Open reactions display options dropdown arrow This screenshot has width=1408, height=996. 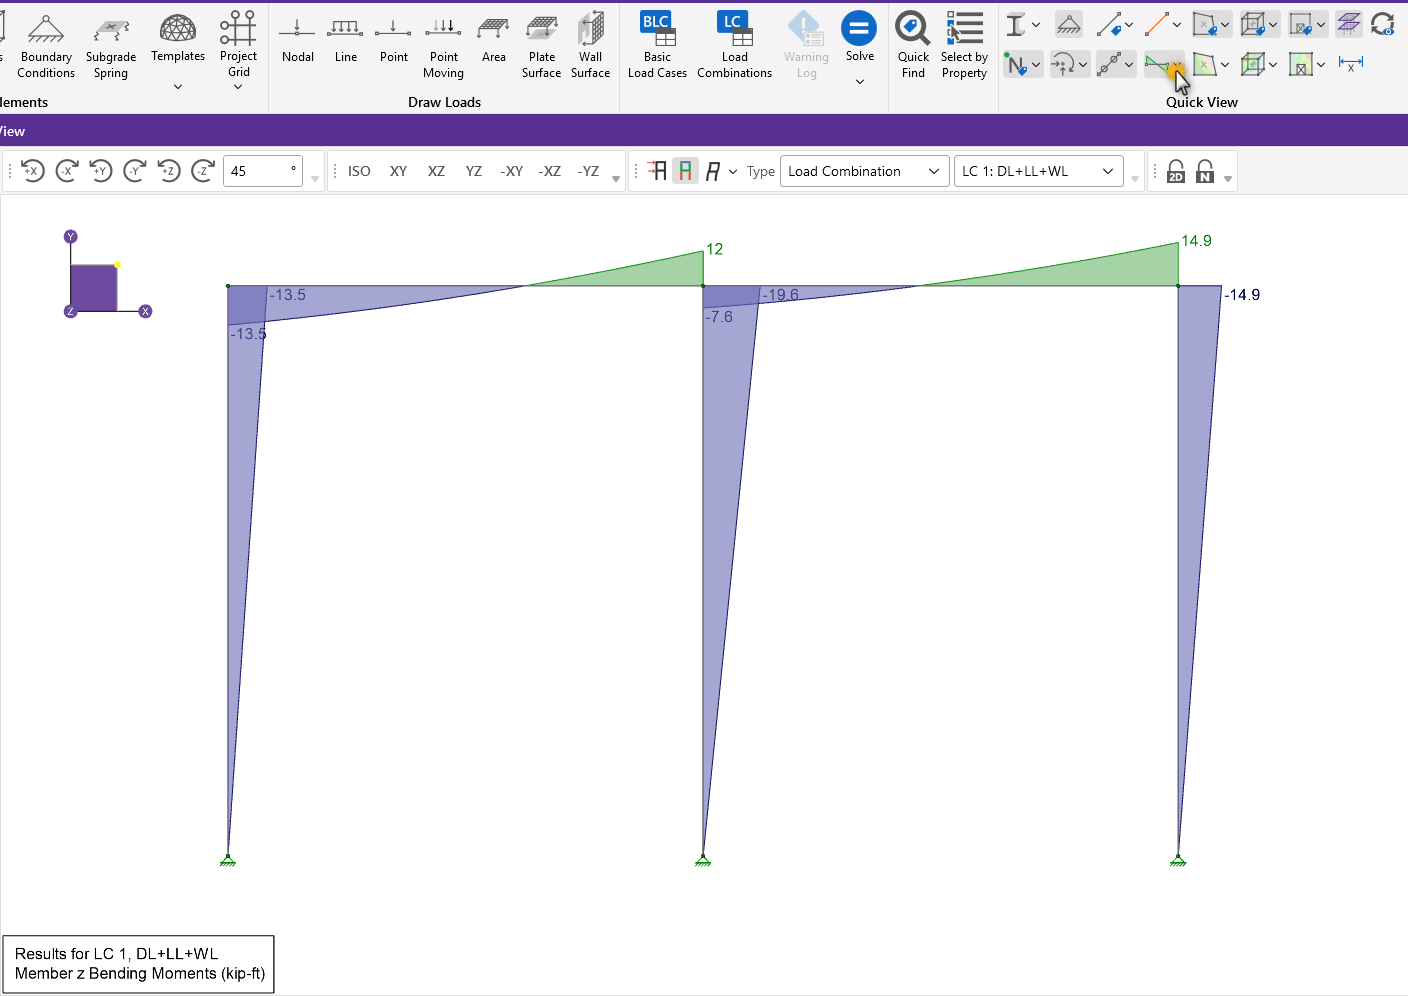[1083, 65]
